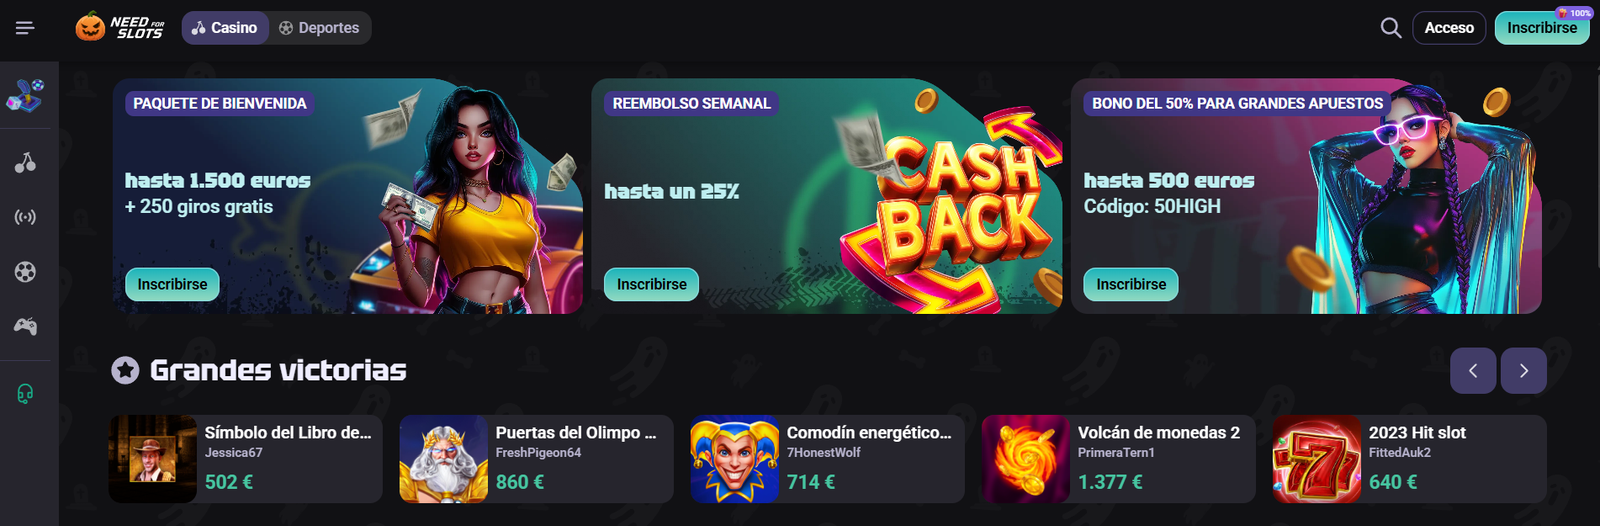
Task: Show previous Grandes victorias with left arrow
Action: point(1473,371)
